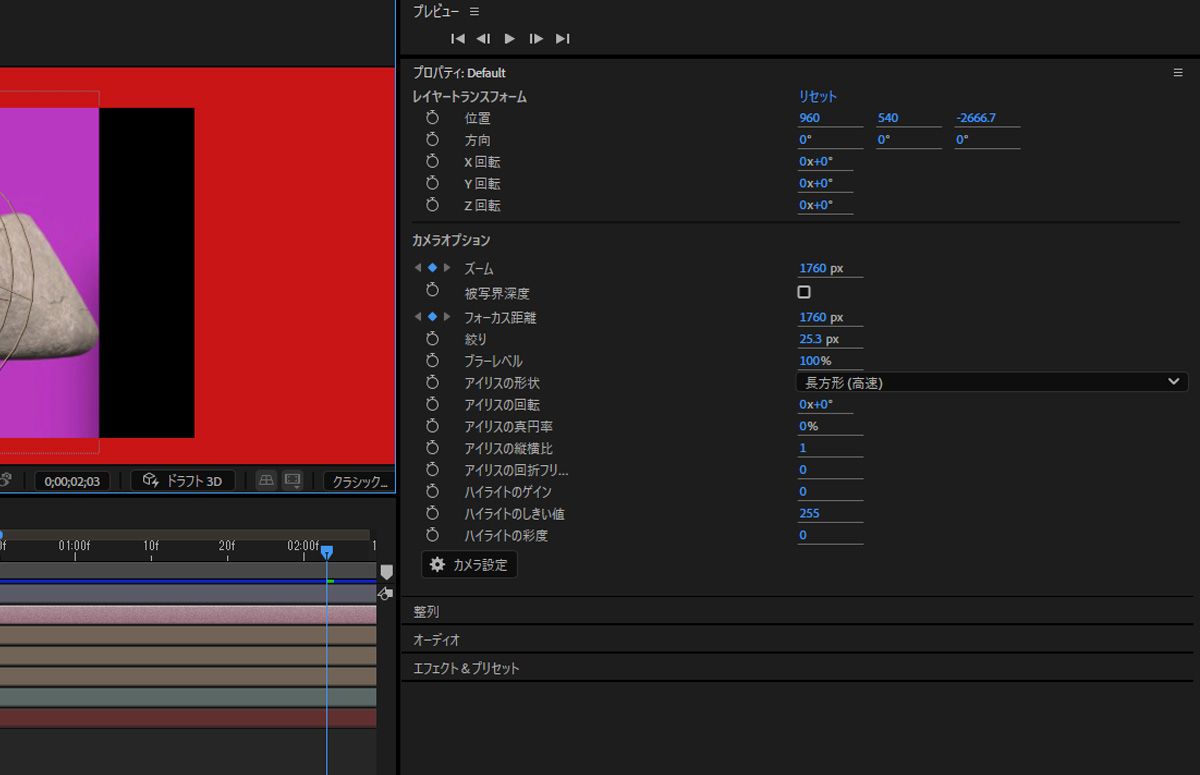This screenshot has height=775, width=1200.
Task: Toggle ズーム keyframe diamond
Action: tap(432, 268)
